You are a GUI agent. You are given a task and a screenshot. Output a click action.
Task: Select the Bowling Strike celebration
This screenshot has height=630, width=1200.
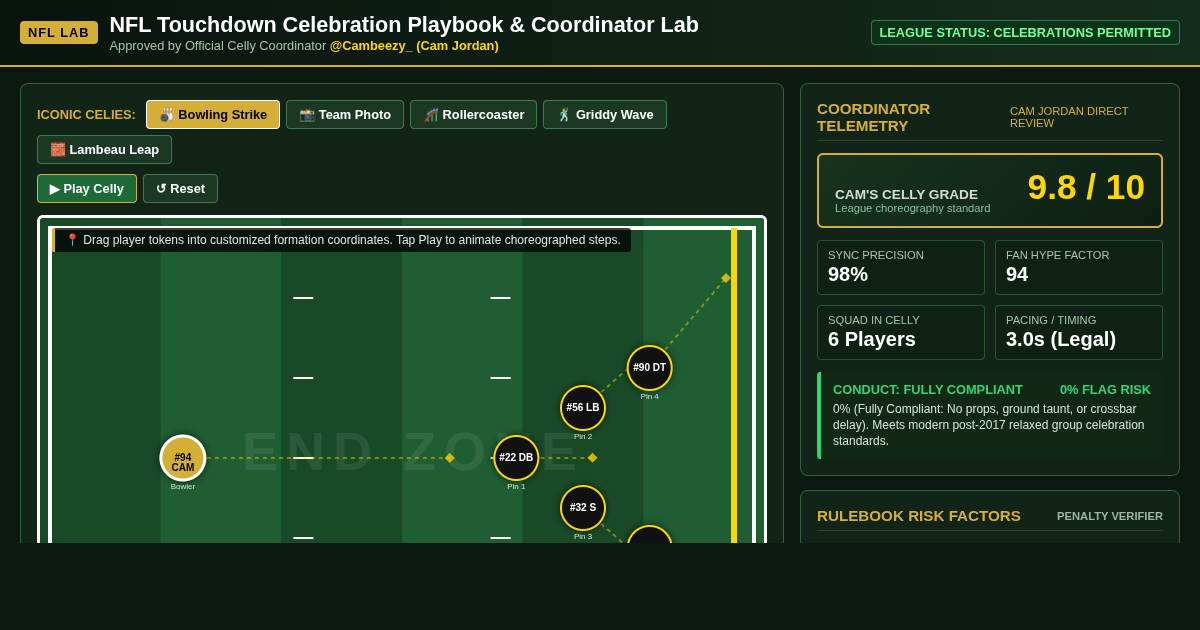213,114
